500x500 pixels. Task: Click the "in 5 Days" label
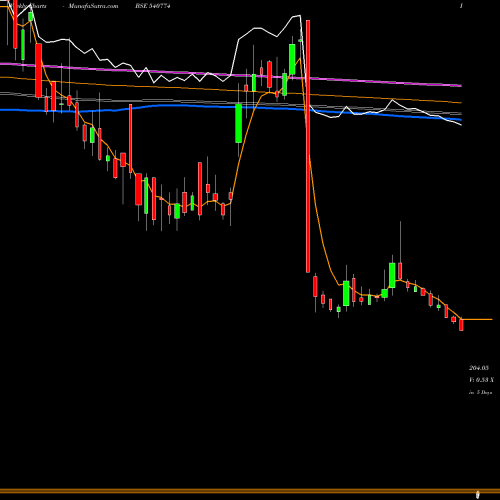[480, 393]
